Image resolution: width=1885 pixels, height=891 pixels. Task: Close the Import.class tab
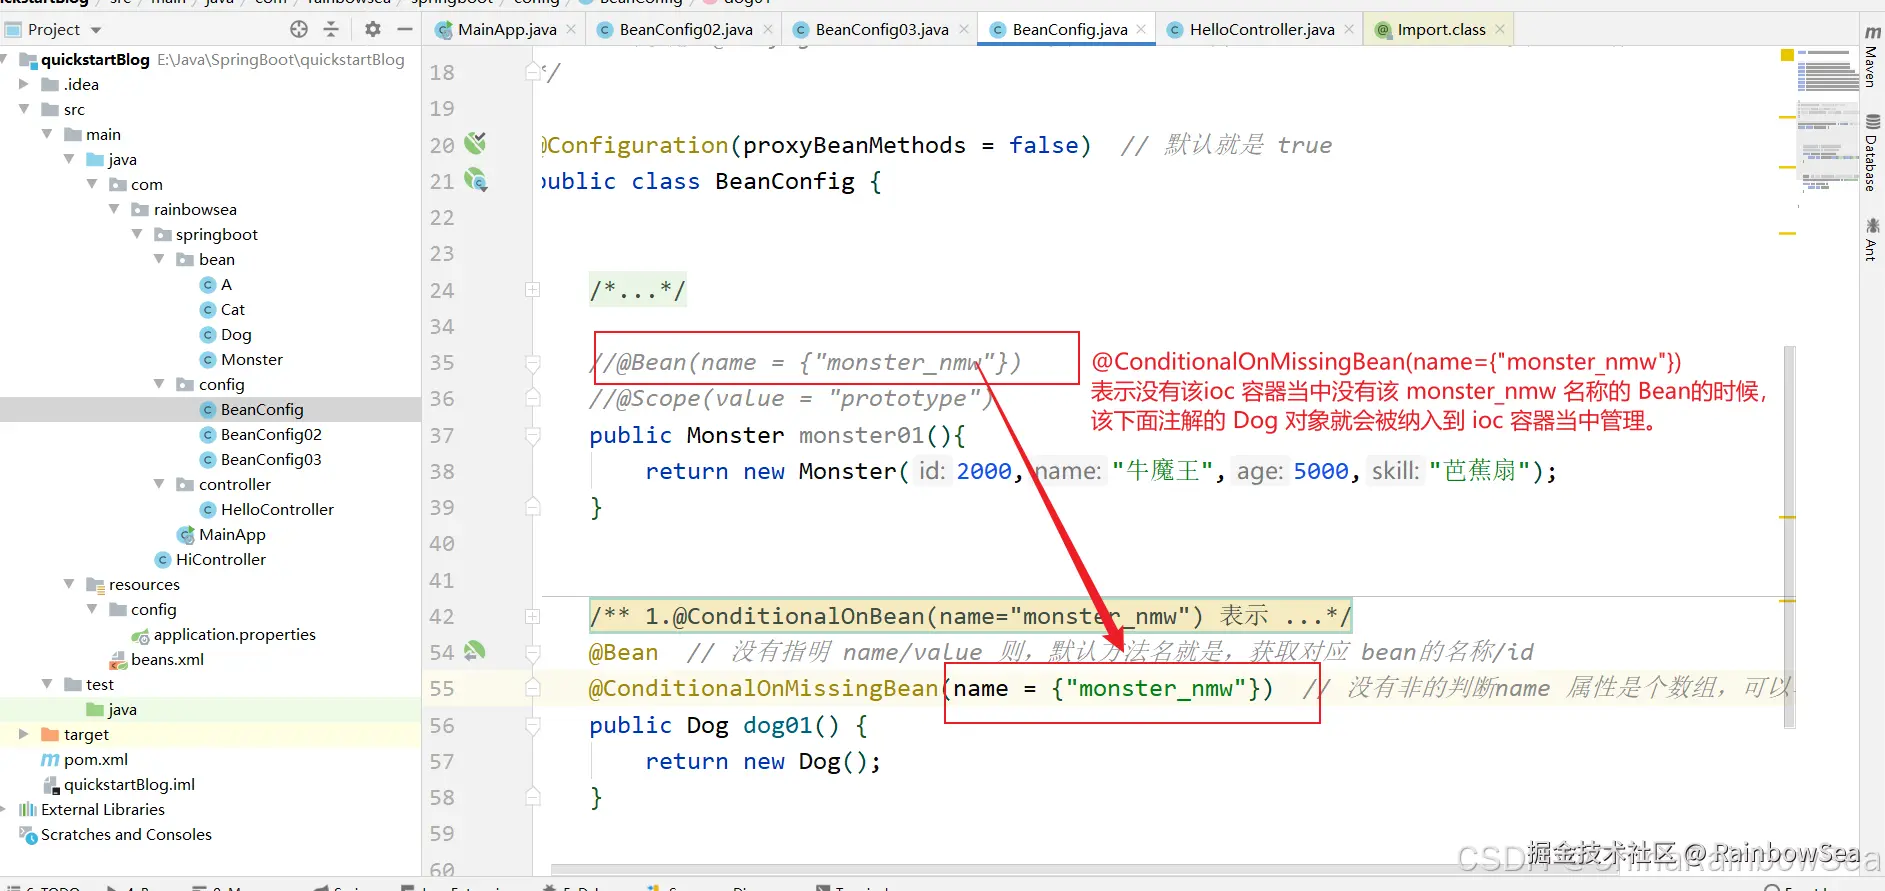pyautogui.click(x=1500, y=29)
